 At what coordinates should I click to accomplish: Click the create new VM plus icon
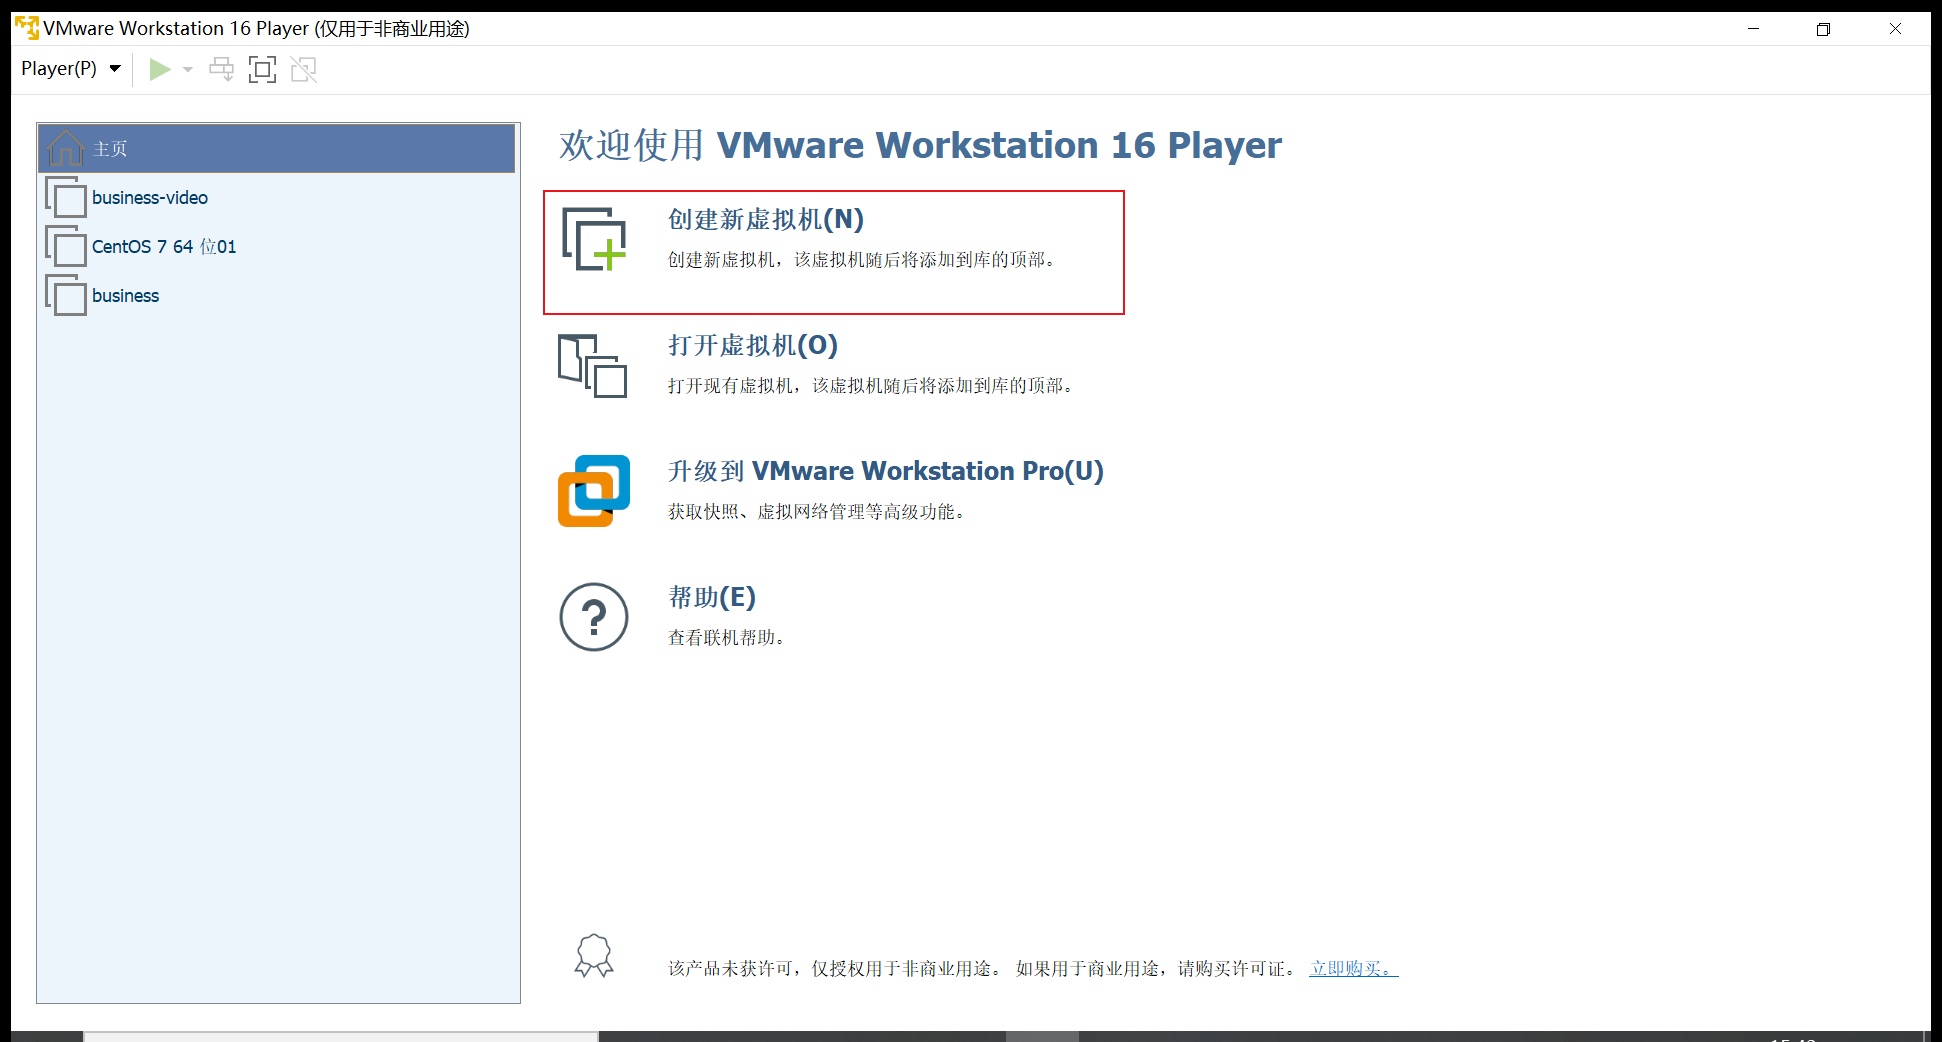pyautogui.click(x=594, y=239)
